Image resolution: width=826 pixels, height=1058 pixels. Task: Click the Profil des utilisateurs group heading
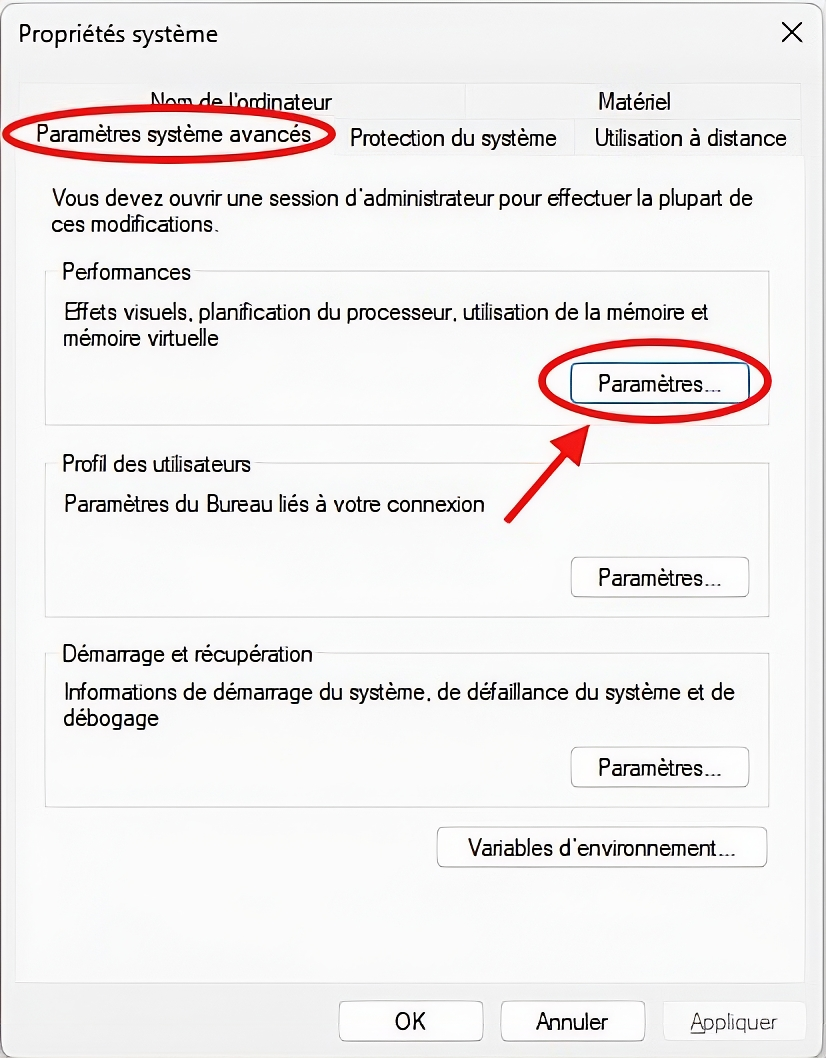[156, 464]
